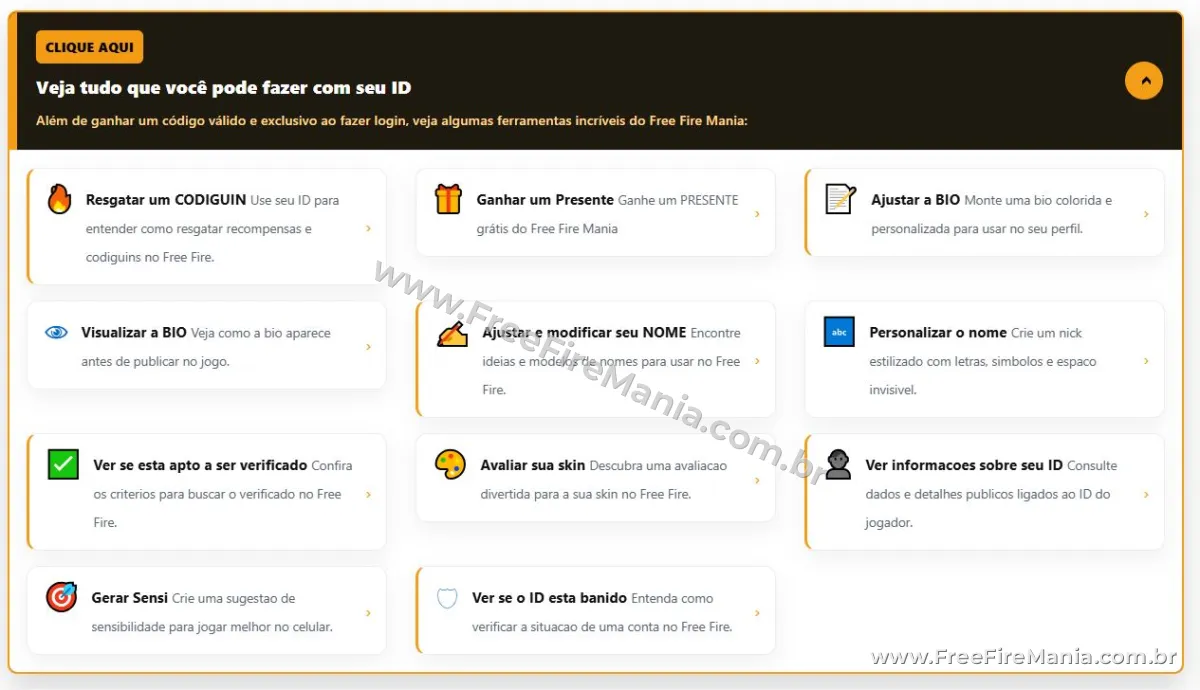Click the blue abc icon for Personalizar o nome
This screenshot has height=690, width=1200.
pos(839,332)
